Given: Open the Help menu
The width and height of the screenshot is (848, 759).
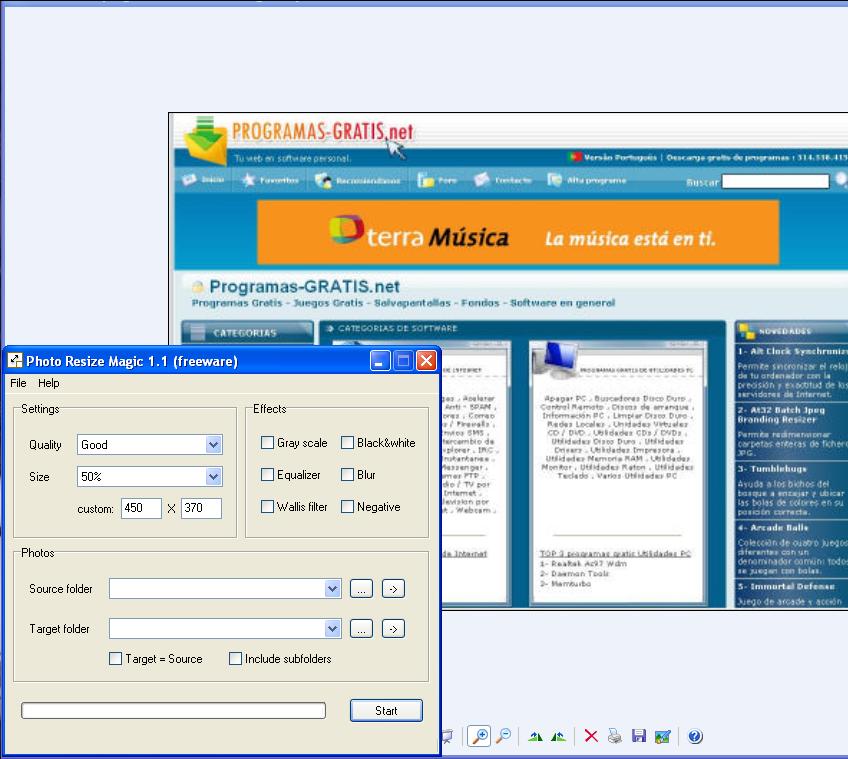Looking at the screenshot, I should point(49,383).
